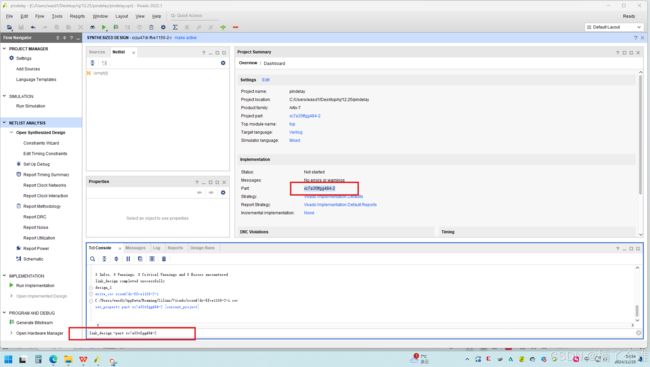Open the Default Layout dropdown
650x367 pixels.
click(614, 27)
